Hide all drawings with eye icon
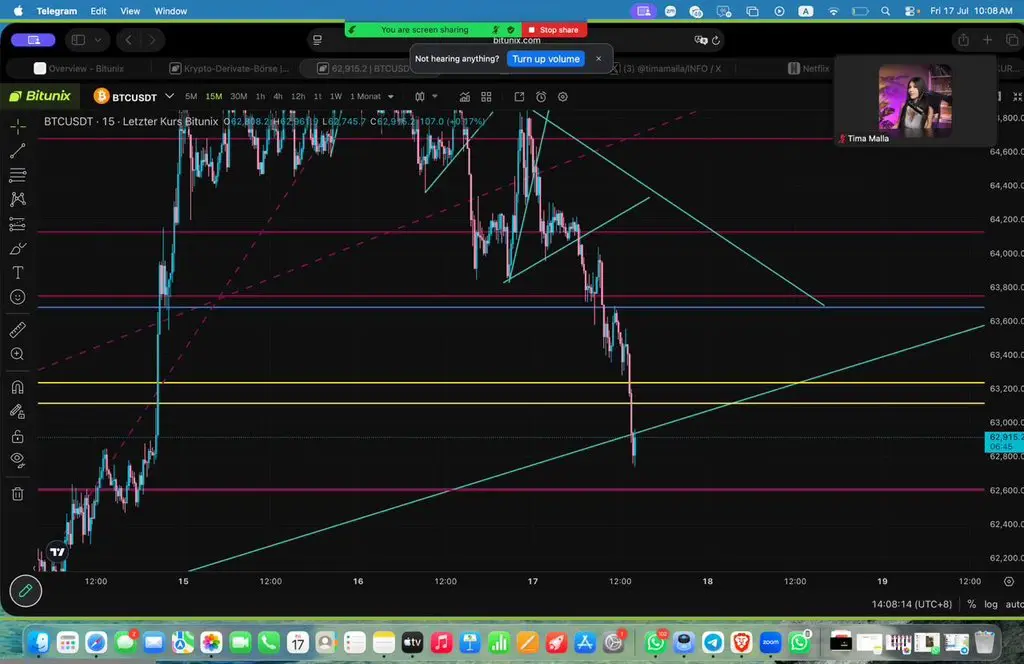1024x664 pixels. click(x=18, y=460)
